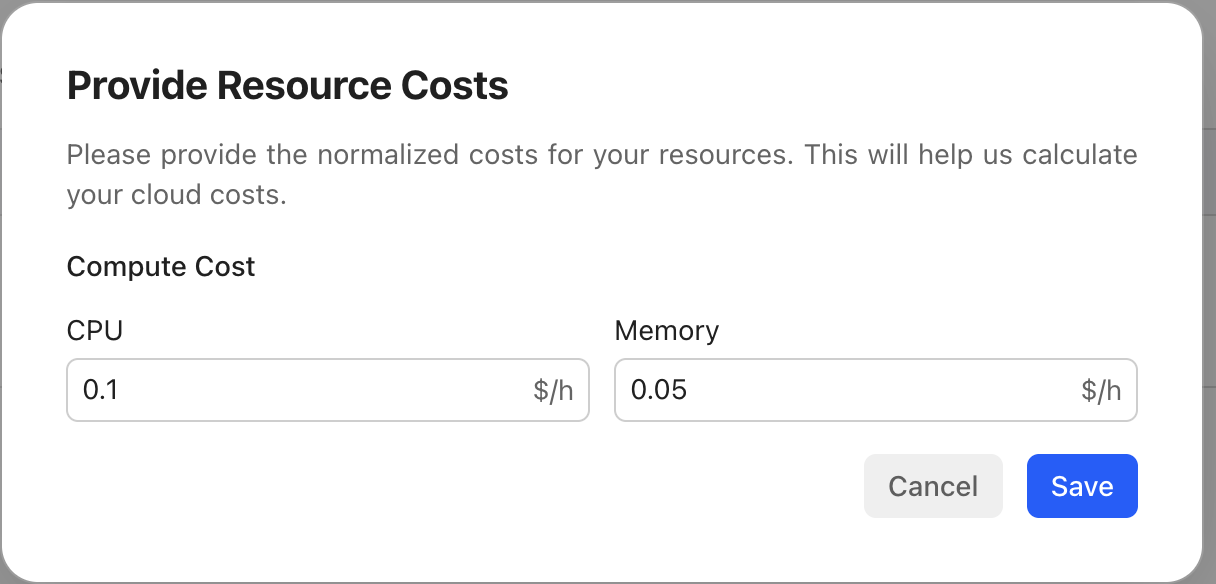Click the CPU field label
Screen dimensions: 1216x584
[94, 330]
